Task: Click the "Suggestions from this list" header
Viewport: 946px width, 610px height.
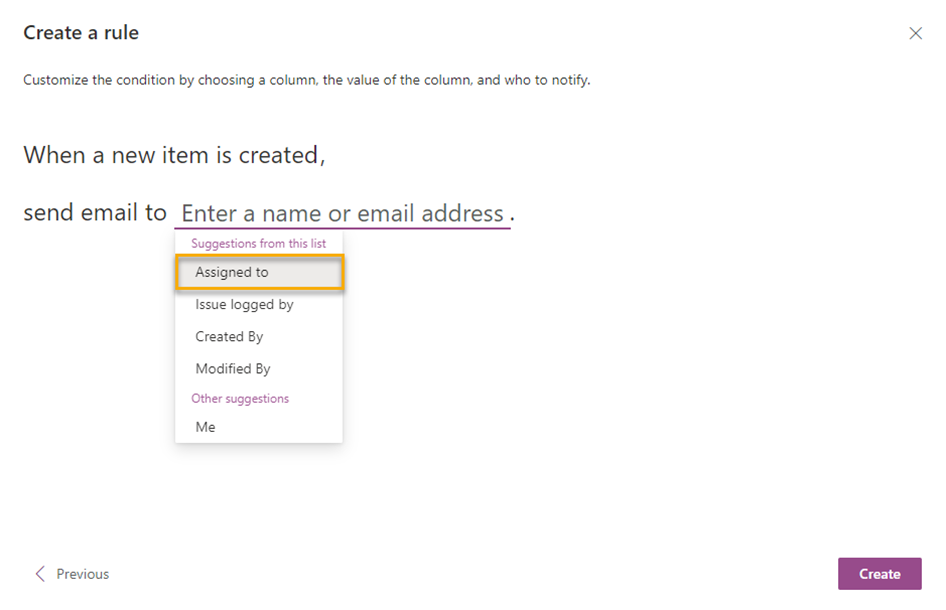Action: [x=258, y=243]
